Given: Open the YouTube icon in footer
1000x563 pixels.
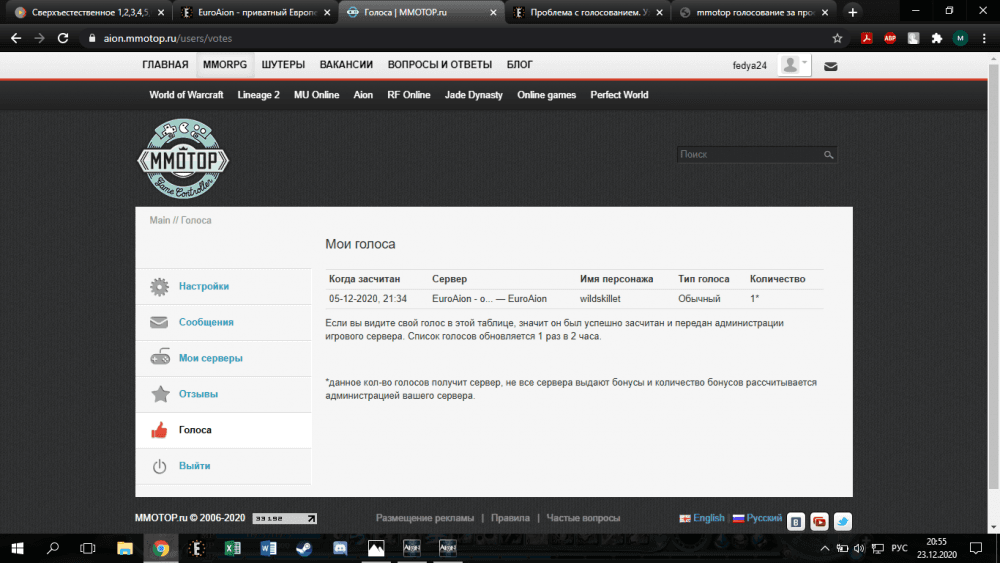Looking at the screenshot, I should (819, 521).
